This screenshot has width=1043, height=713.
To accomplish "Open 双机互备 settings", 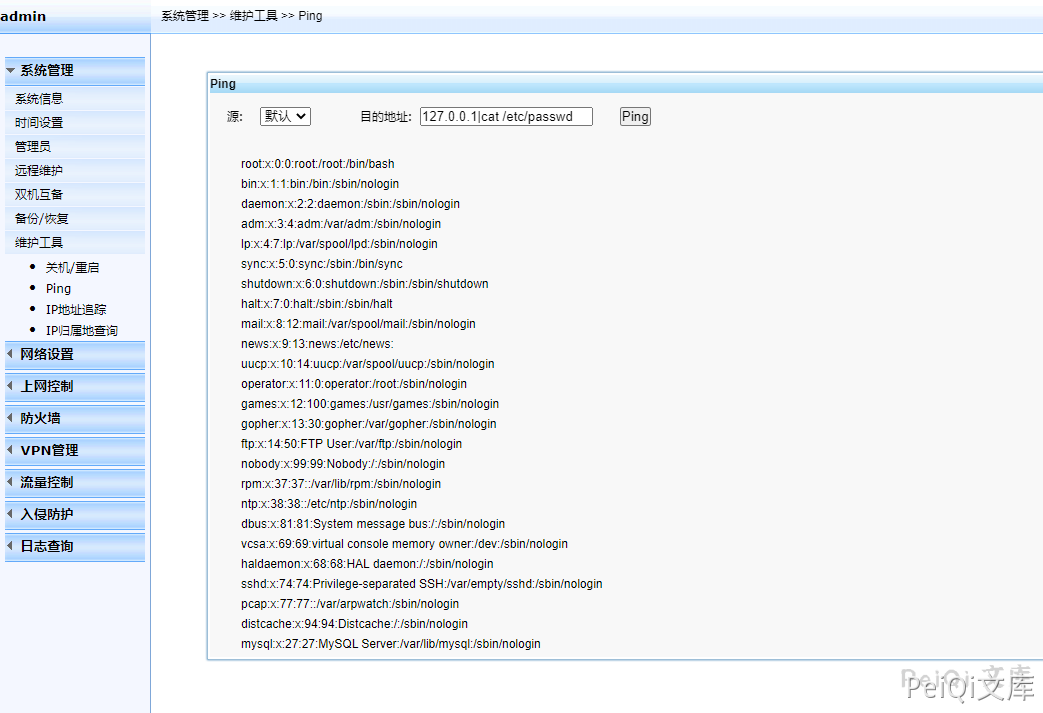I will coord(39,195).
